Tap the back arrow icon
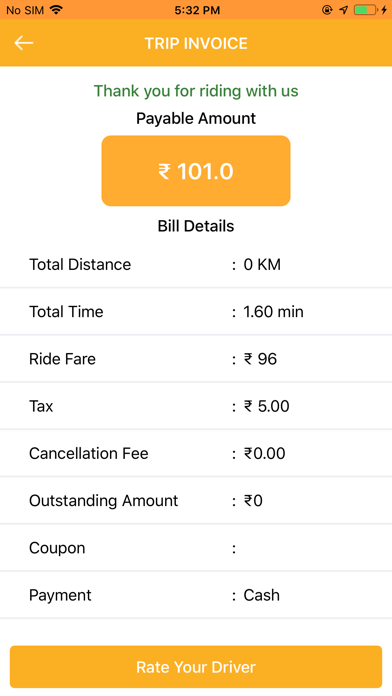The height and width of the screenshot is (696, 392). (24, 43)
